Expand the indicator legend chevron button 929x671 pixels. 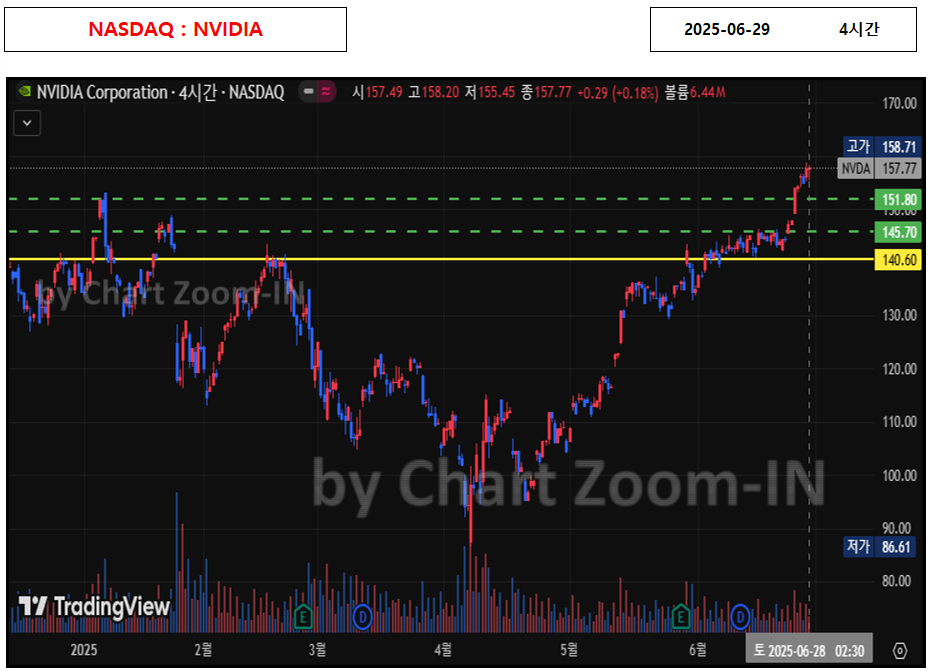[27, 123]
